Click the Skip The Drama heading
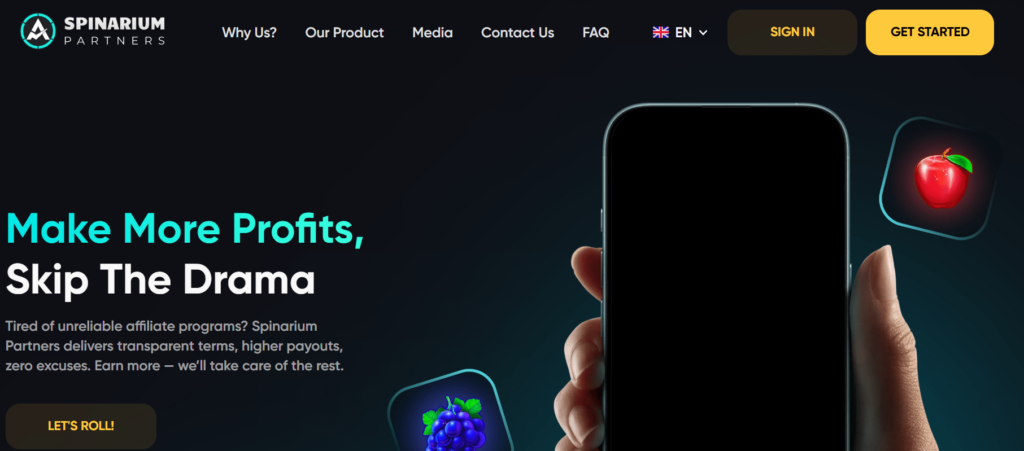The image size is (1024, 451). 161,279
